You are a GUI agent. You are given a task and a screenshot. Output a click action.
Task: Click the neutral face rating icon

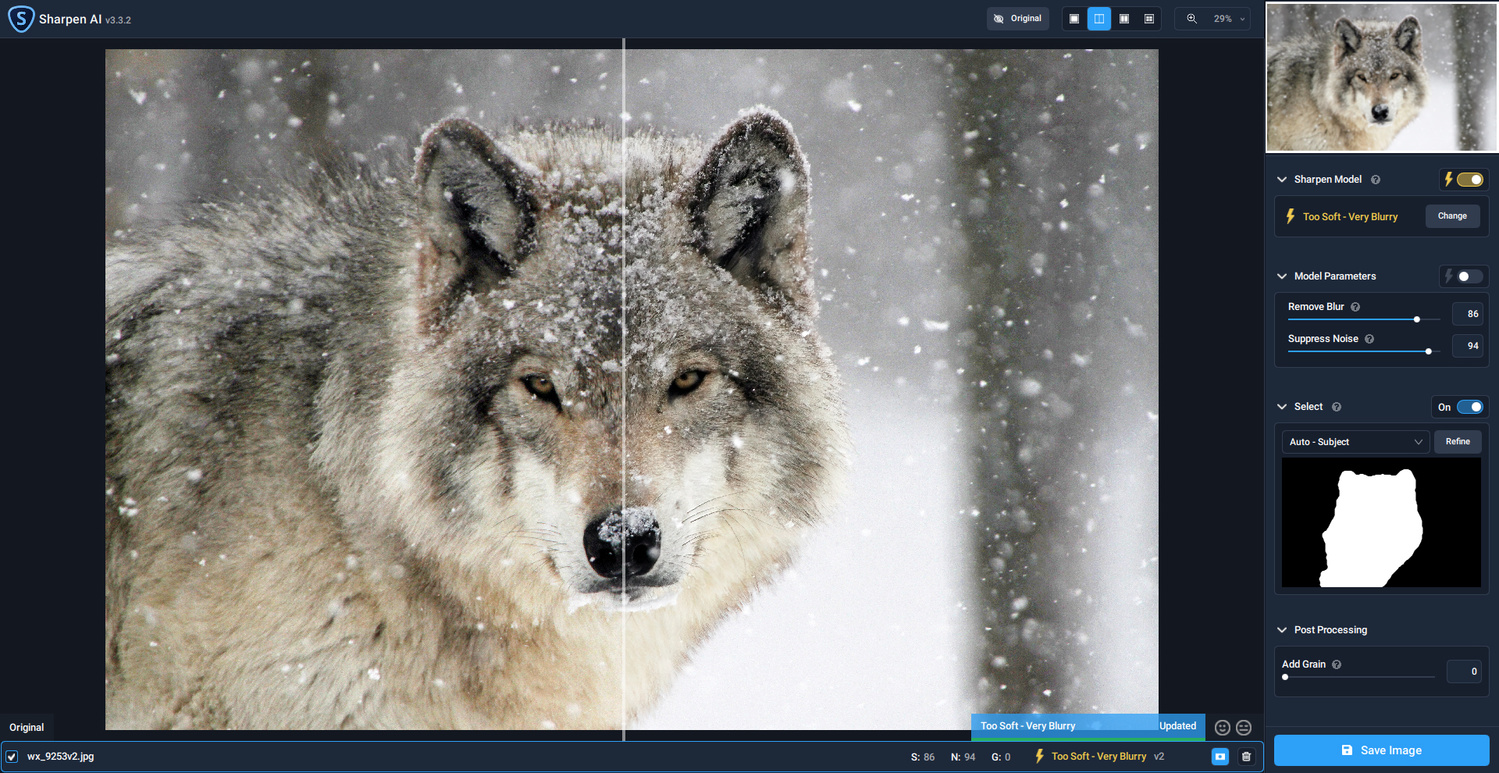(x=1244, y=728)
